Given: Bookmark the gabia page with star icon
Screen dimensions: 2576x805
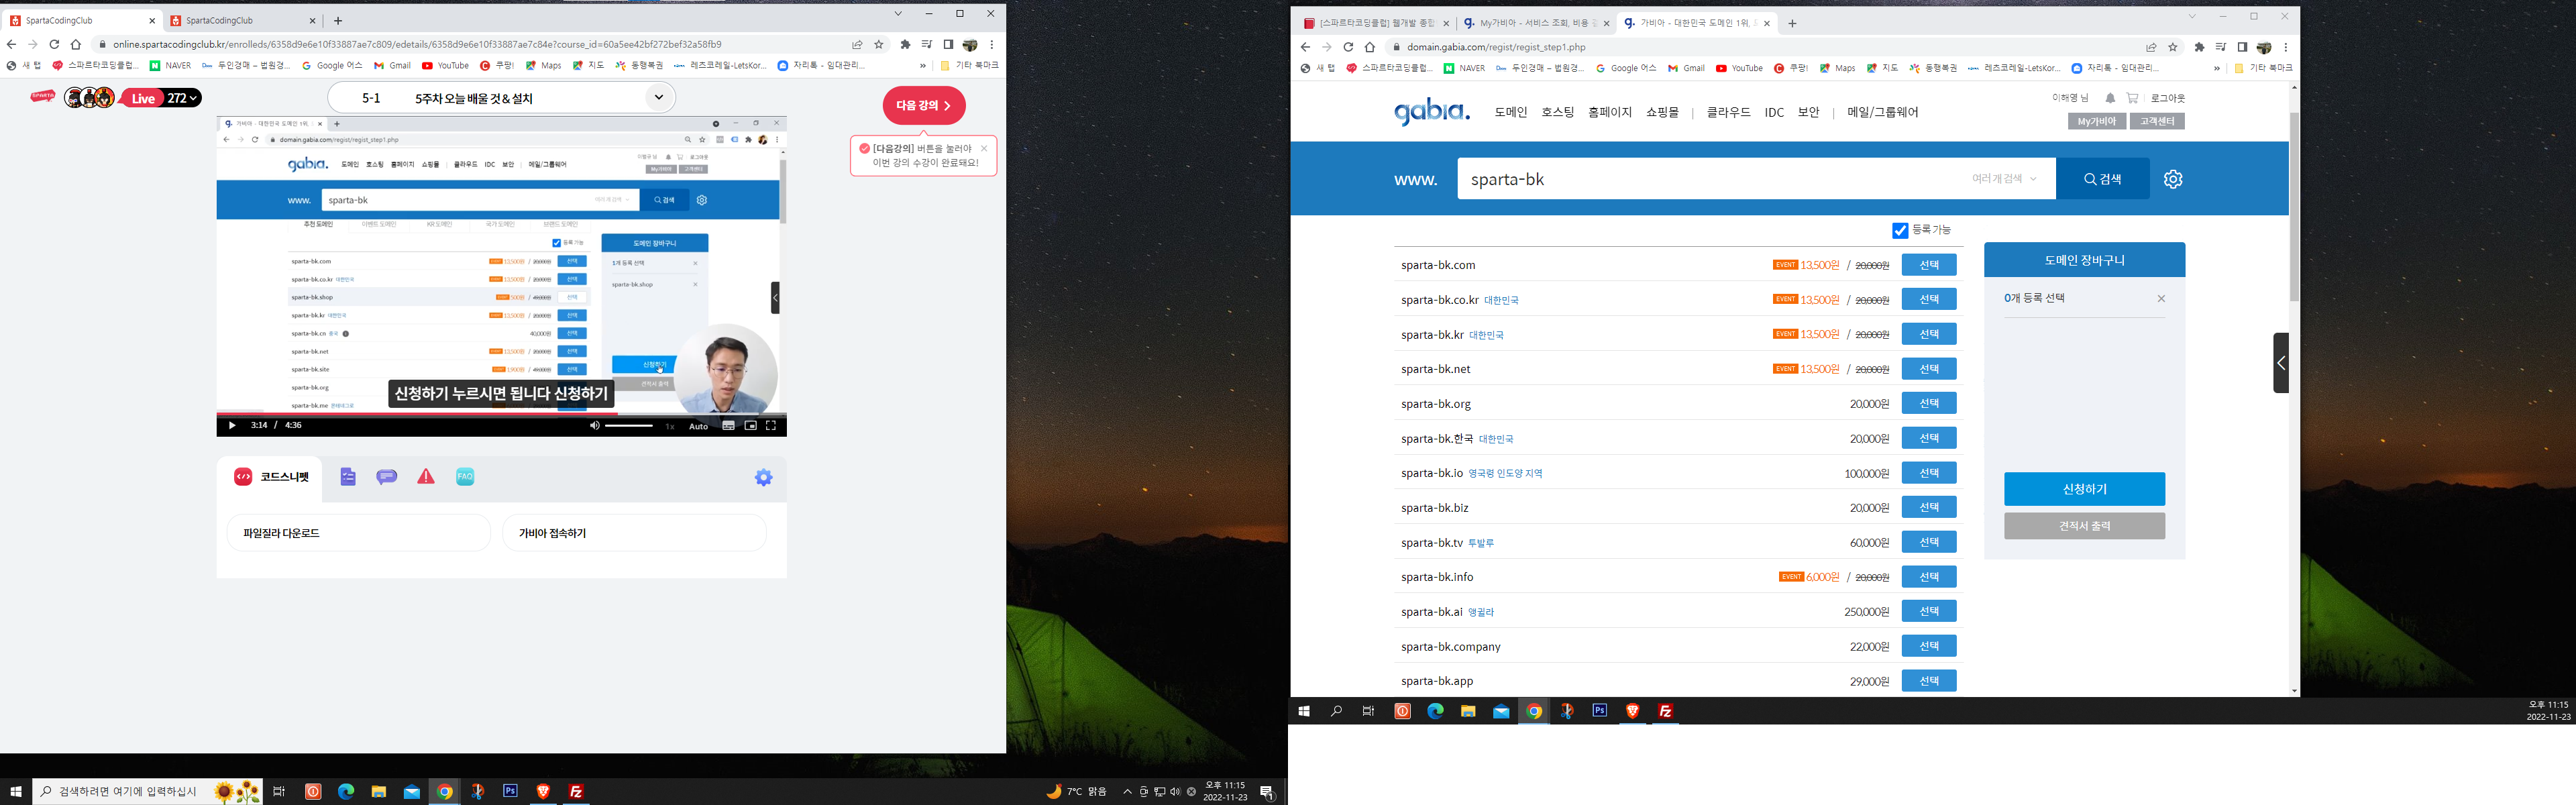Looking at the screenshot, I should (x=2173, y=47).
